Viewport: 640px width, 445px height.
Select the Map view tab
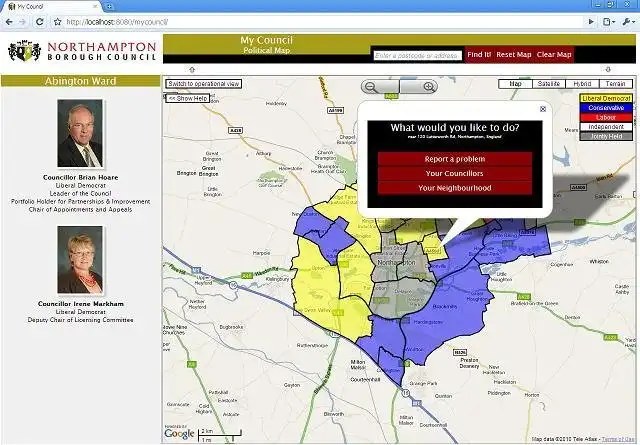click(516, 84)
